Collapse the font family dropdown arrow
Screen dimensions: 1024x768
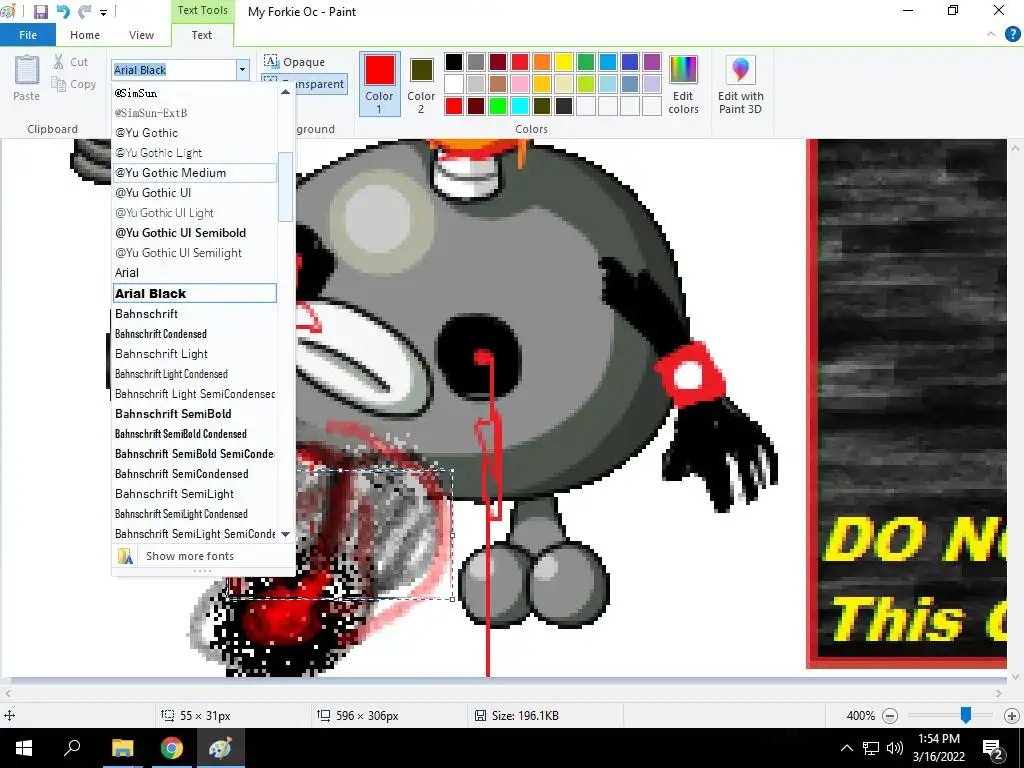[x=242, y=69]
